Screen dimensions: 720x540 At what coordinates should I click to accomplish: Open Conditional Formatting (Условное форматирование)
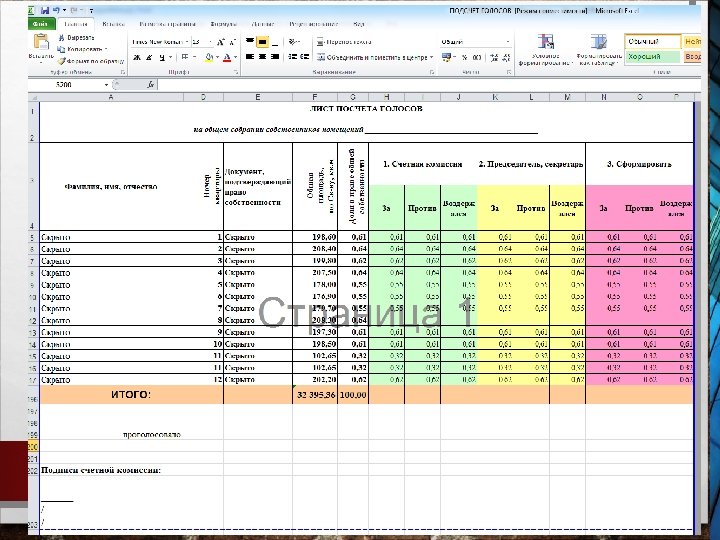coord(546,49)
